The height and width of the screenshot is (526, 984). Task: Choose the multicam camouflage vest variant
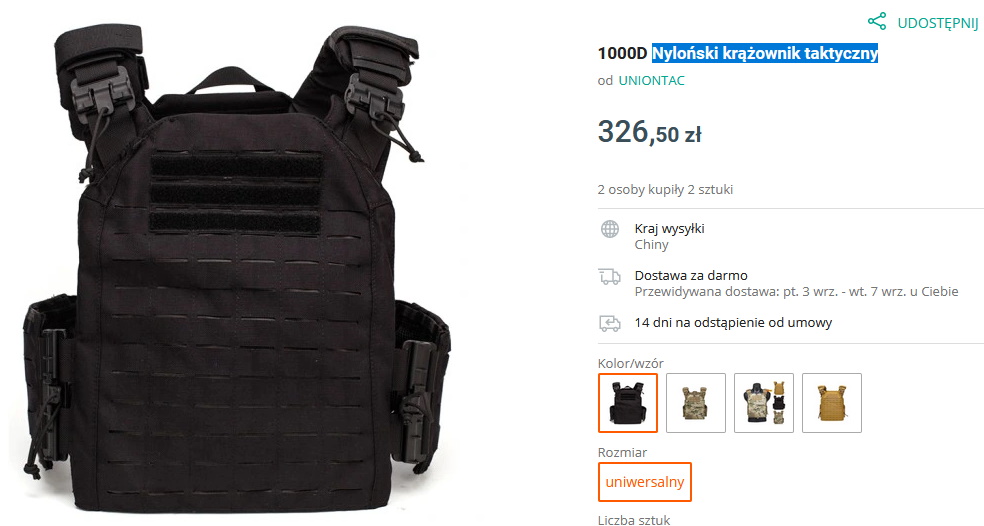tap(695, 403)
